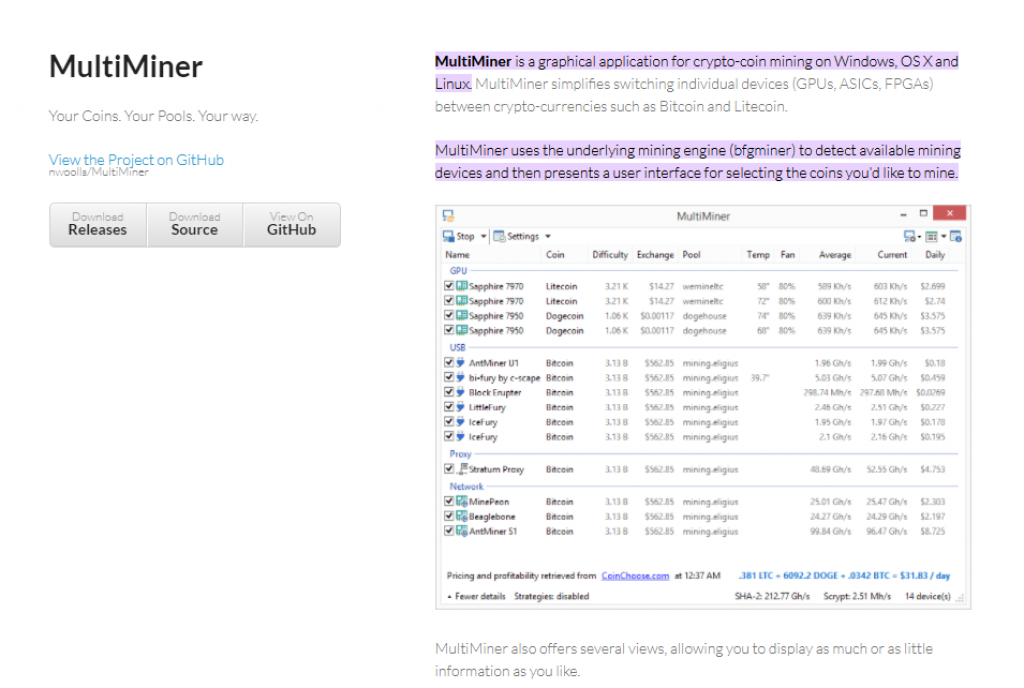Click the SHA-2: 212.77 Gh/s status text
This screenshot has height=688, width=1024.
click(772, 596)
